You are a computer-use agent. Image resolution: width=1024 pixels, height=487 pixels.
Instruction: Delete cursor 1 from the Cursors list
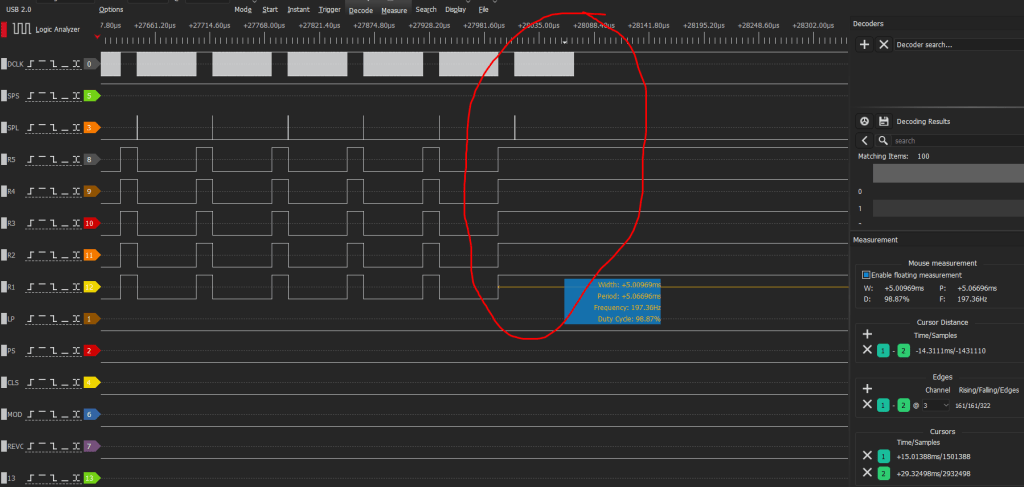[866, 455]
